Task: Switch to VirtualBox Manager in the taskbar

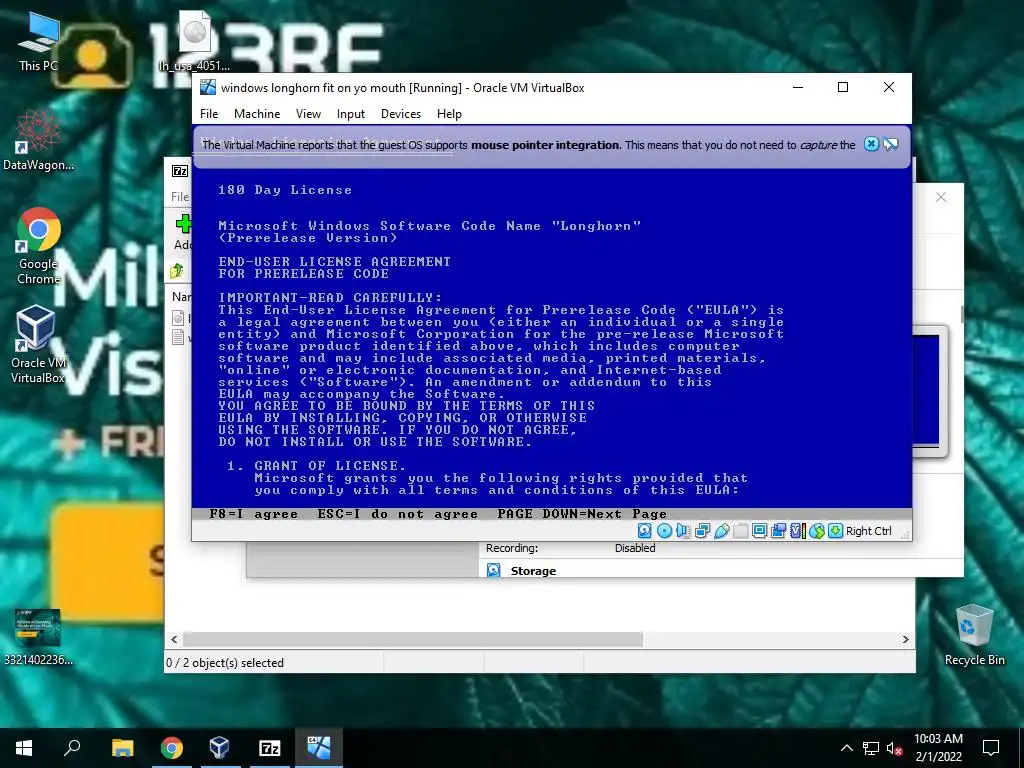Action: click(x=219, y=748)
